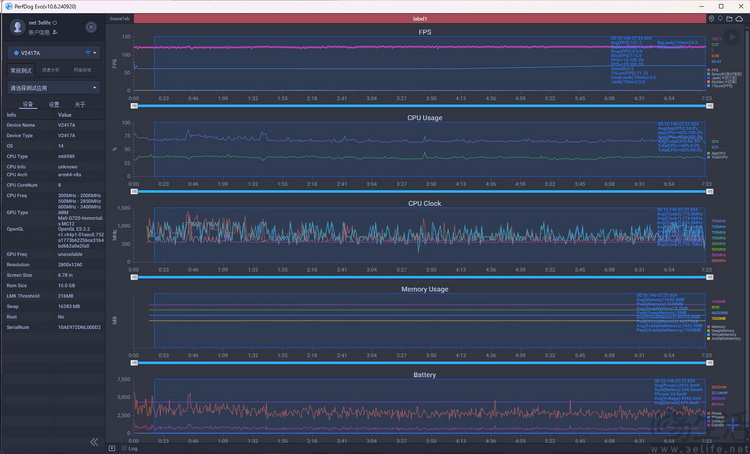
Task: Click the Info column header
Action: [11, 115]
